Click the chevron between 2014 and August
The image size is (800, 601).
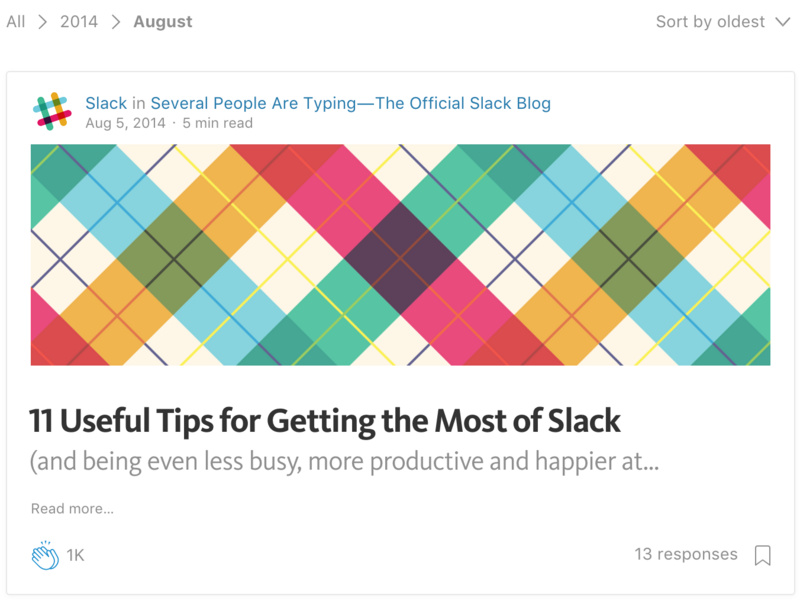(116, 22)
